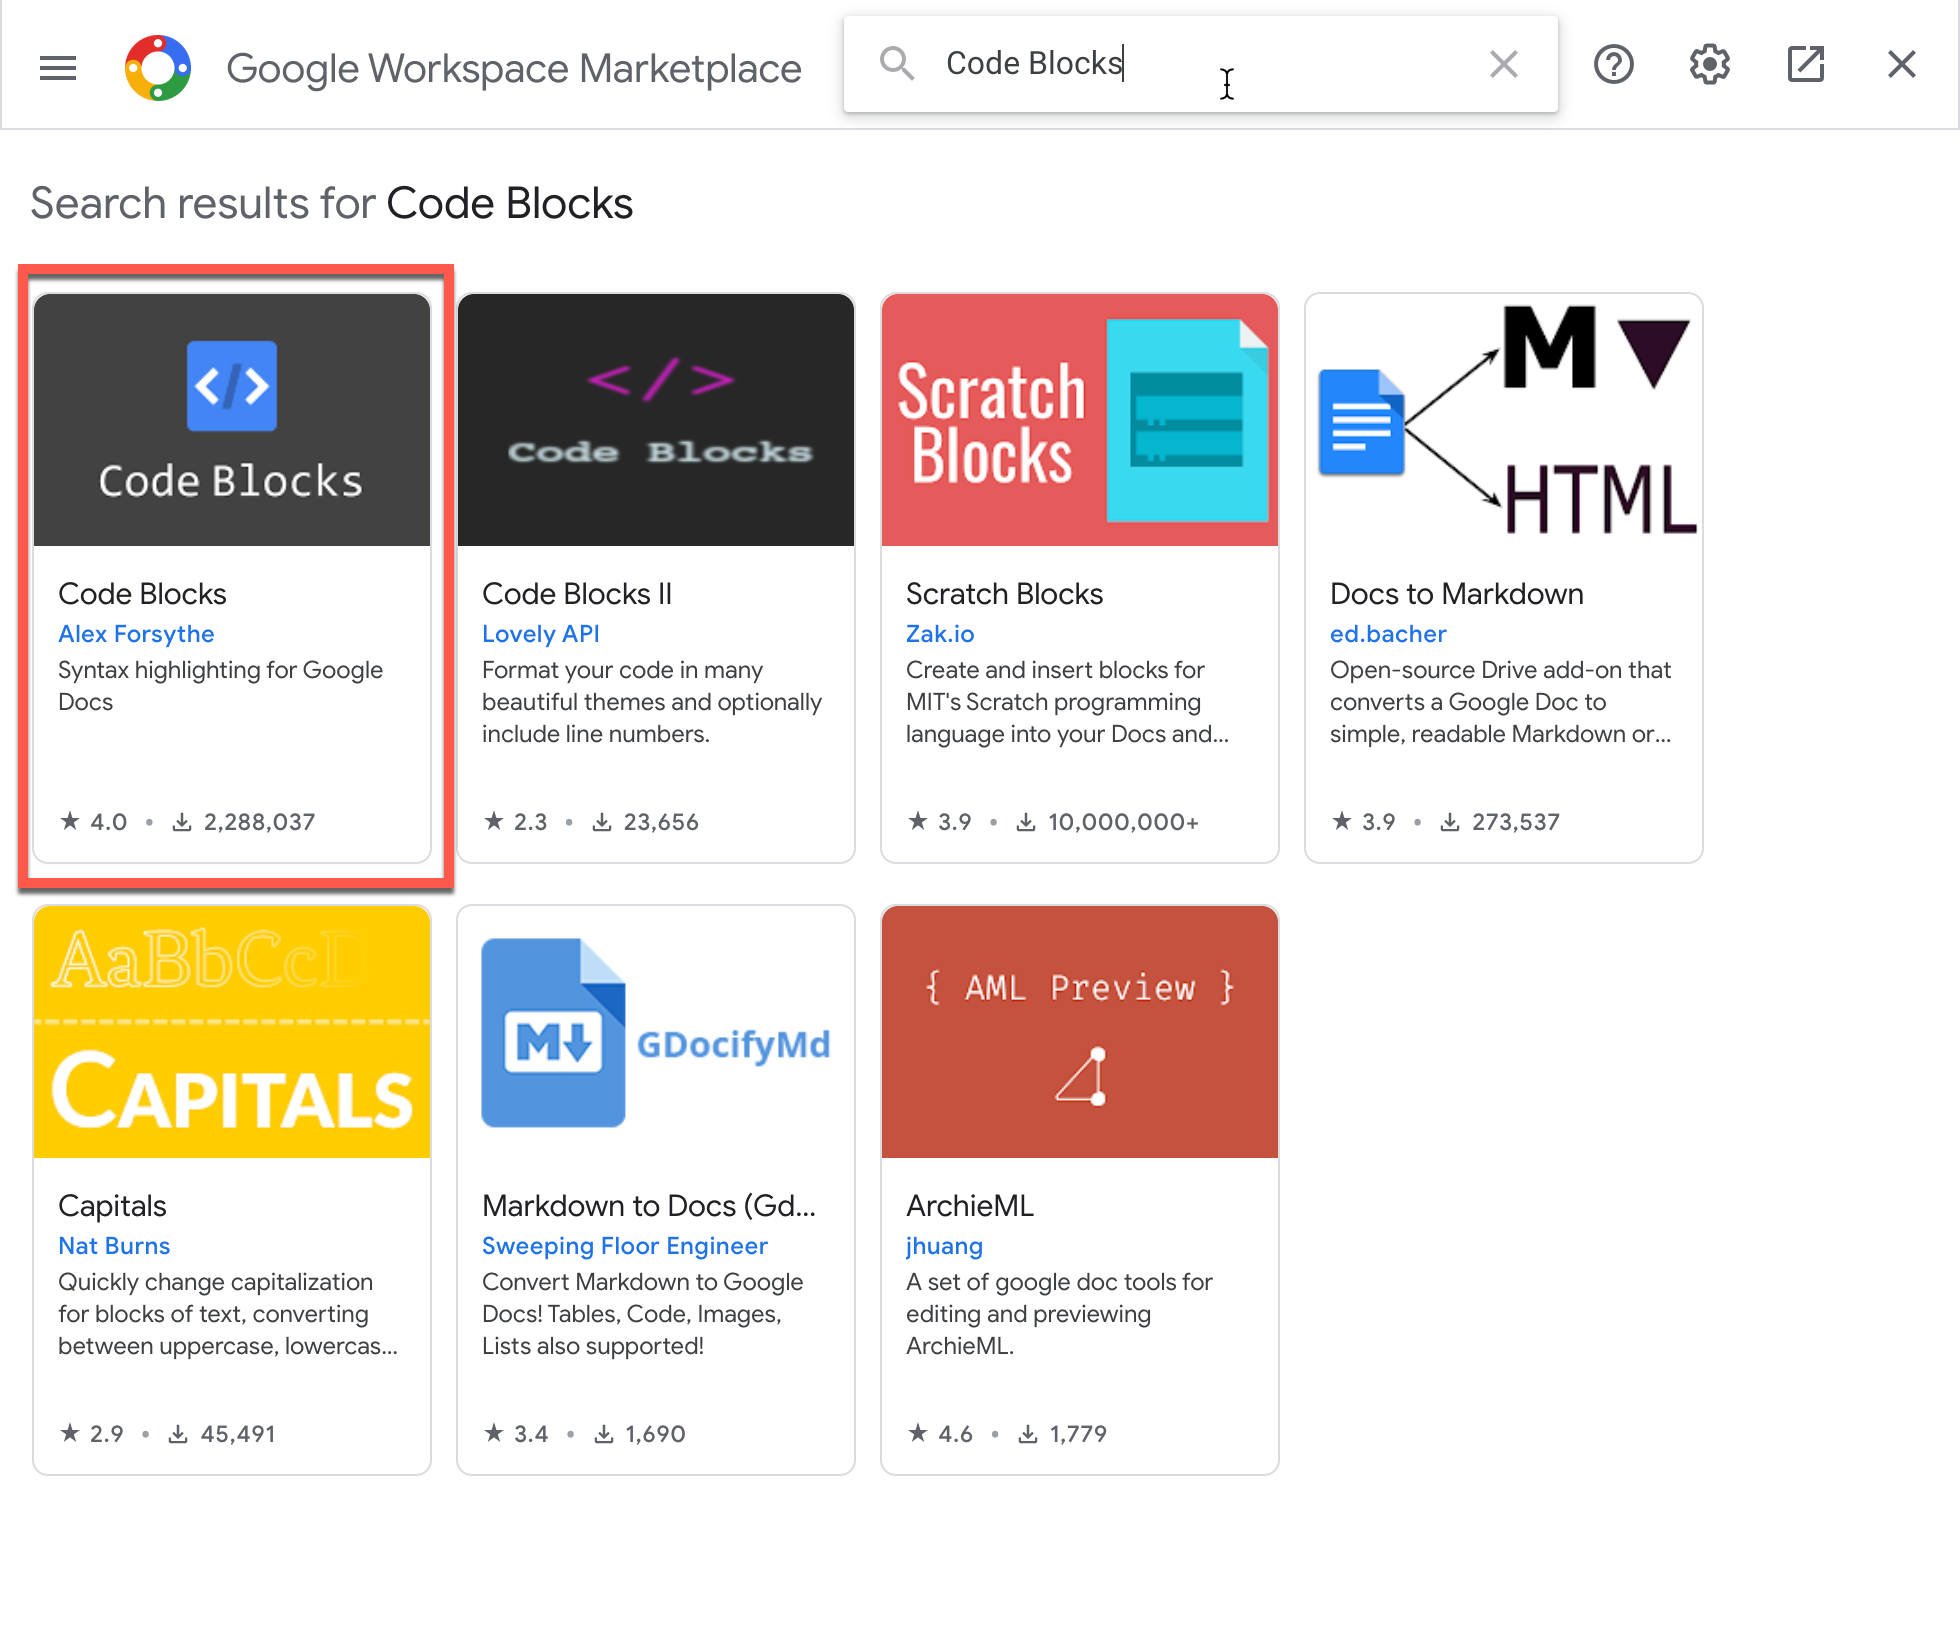Viewport: 1960px width, 1636px height.
Task: Click the open in new window icon
Action: pyautogui.click(x=1806, y=65)
